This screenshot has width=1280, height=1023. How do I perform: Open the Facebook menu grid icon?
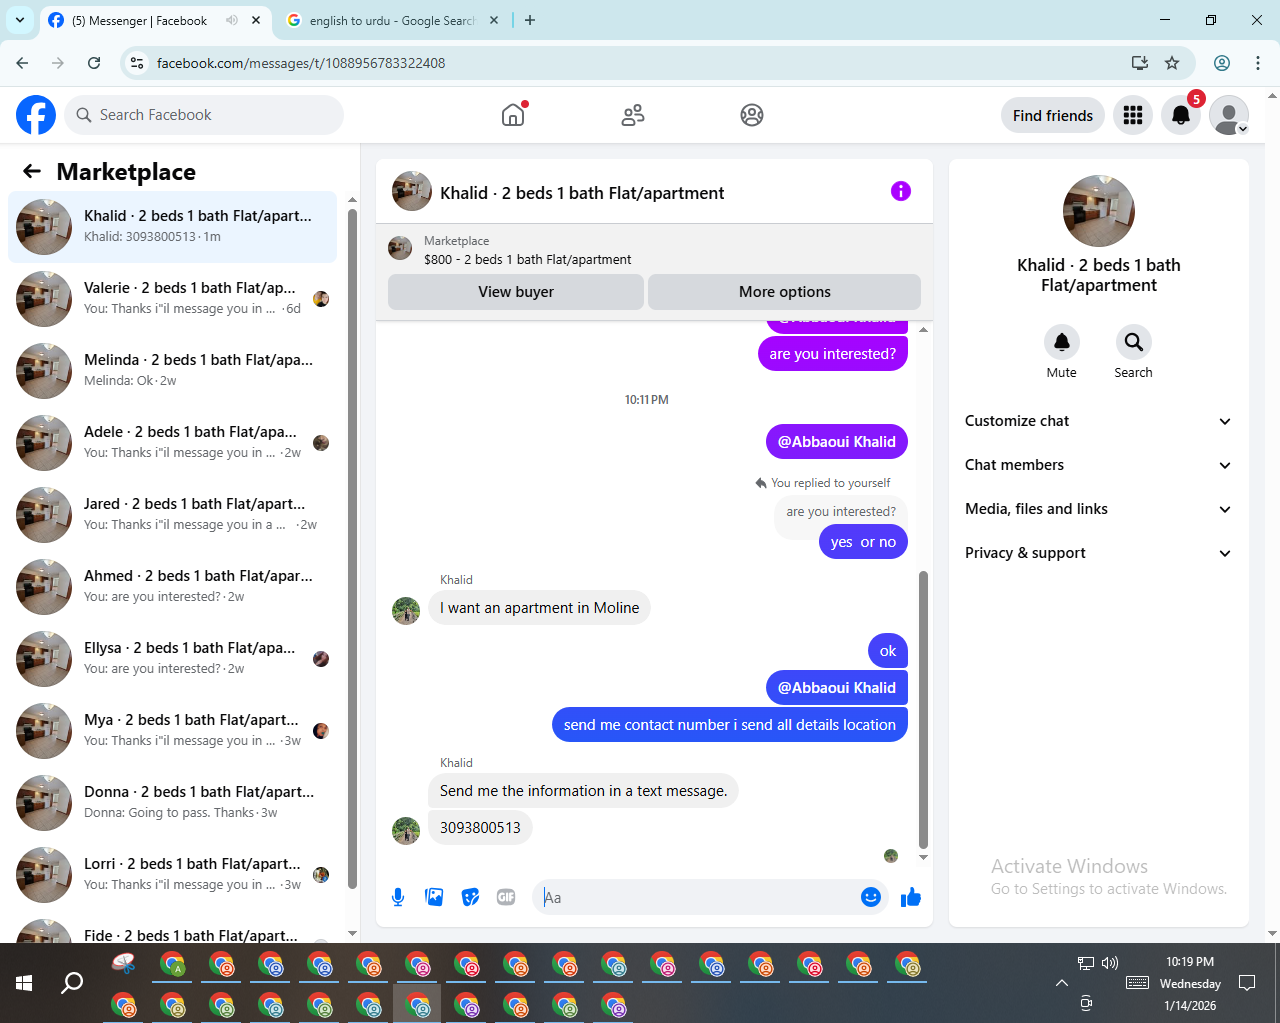(1133, 115)
